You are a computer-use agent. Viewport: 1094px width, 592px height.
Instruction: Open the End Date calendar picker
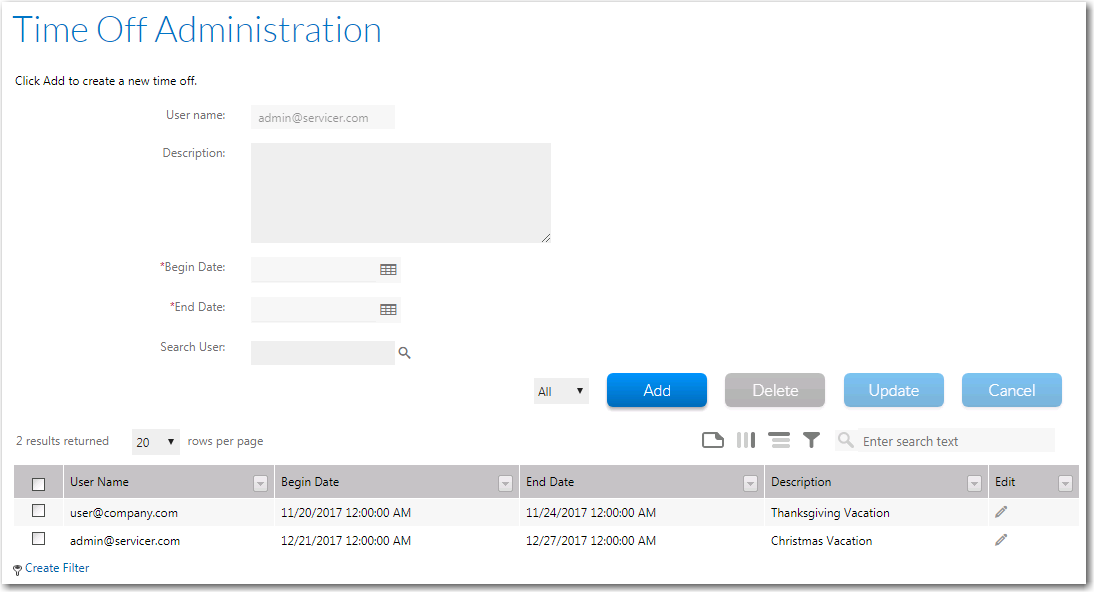[388, 310]
